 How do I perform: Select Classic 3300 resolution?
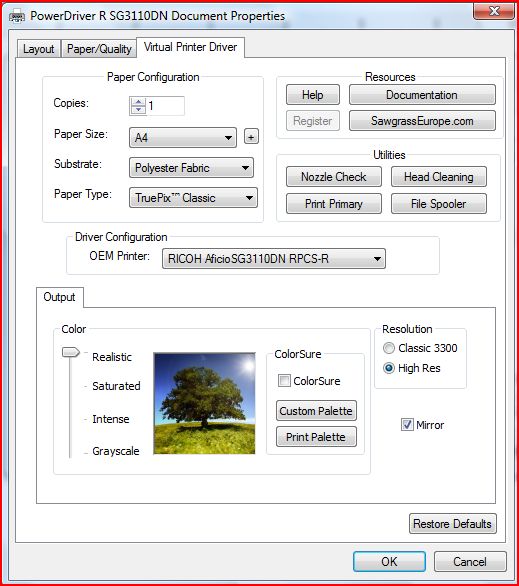389,348
